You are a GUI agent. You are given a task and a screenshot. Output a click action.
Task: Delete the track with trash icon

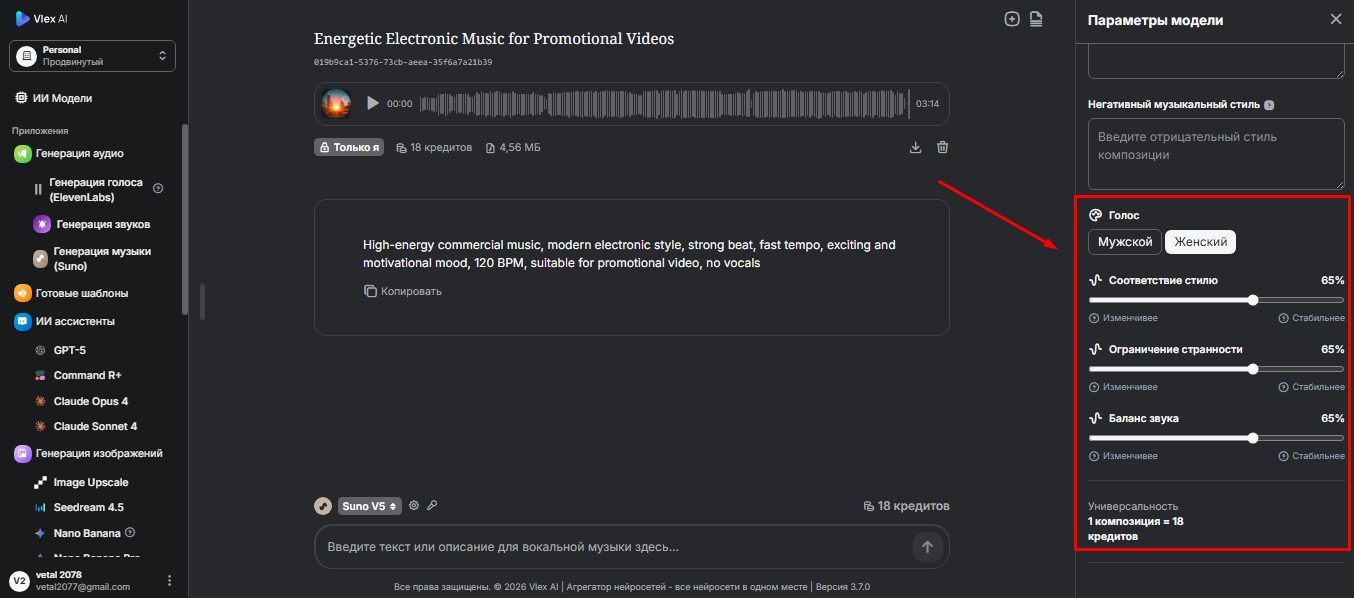[x=942, y=148]
